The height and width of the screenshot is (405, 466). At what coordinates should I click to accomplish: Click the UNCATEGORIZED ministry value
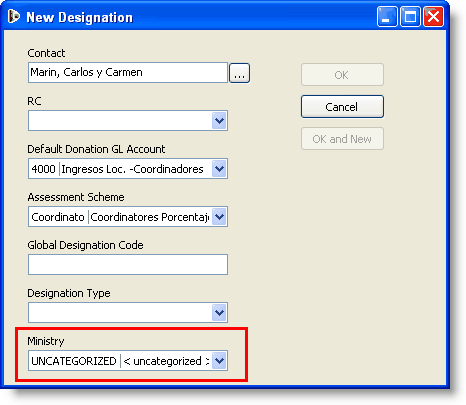(x=74, y=361)
